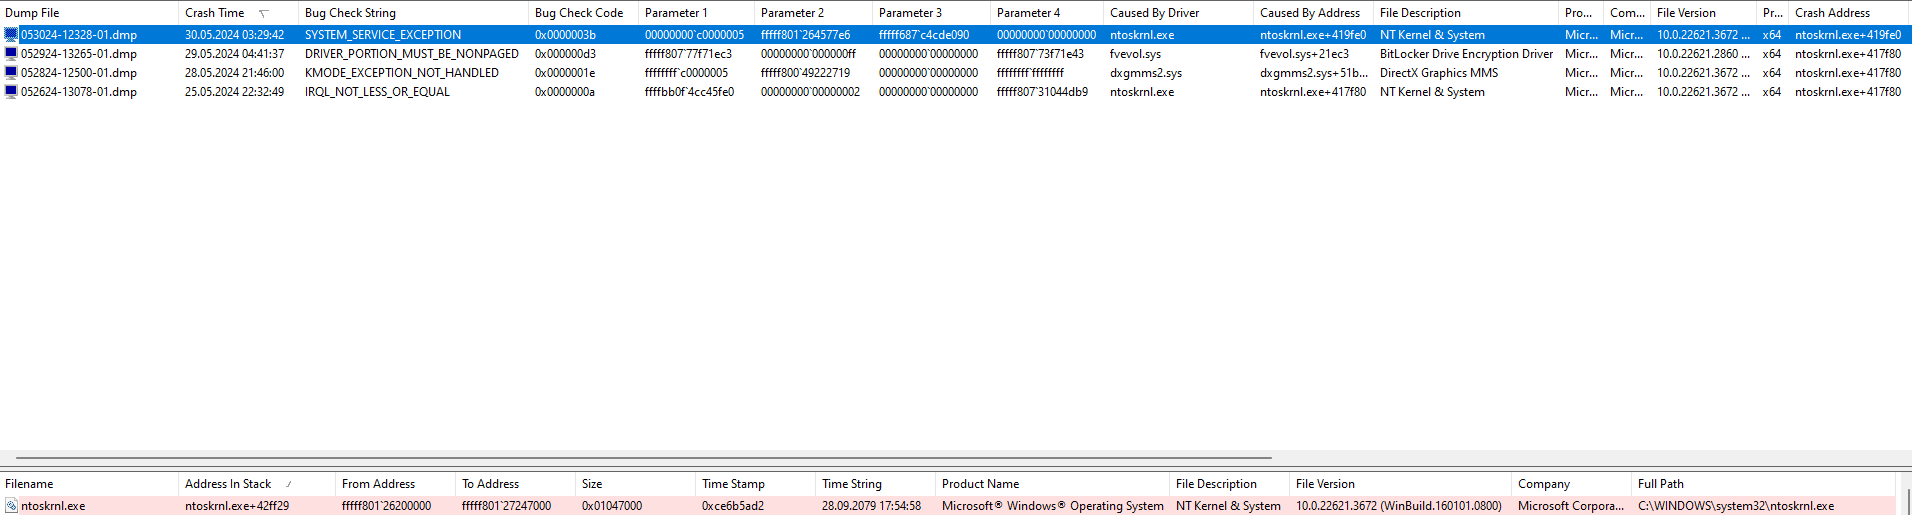Click the fvevol.sys driver cell
This screenshot has width=1912, height=515.
1136,53
